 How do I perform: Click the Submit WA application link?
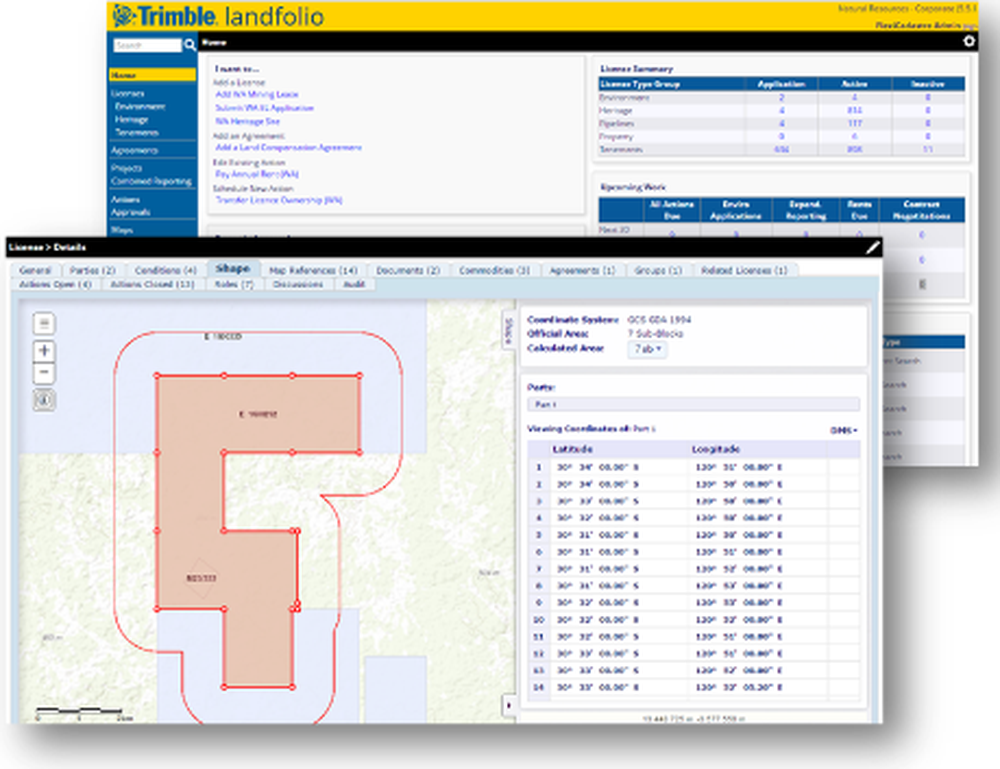click(265, 108)
